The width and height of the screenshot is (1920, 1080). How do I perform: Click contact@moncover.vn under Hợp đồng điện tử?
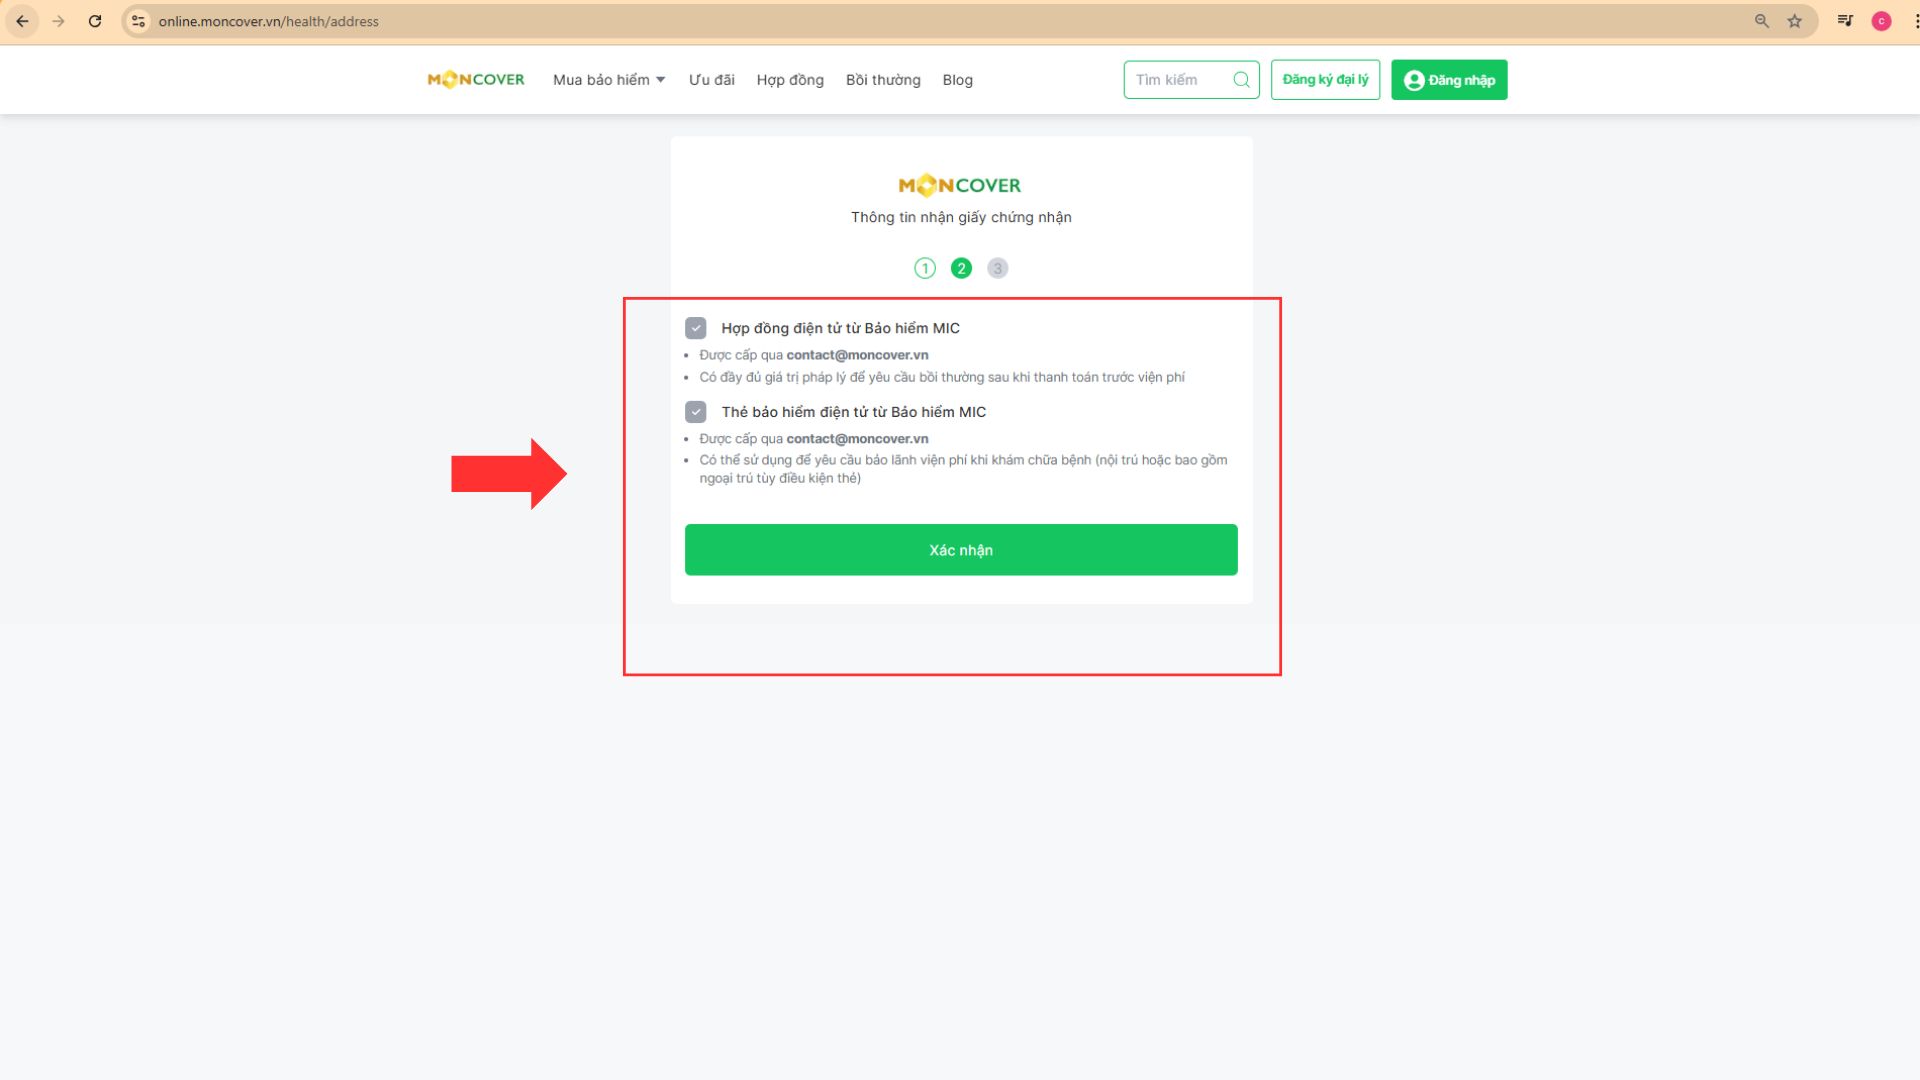pos(857,355)
